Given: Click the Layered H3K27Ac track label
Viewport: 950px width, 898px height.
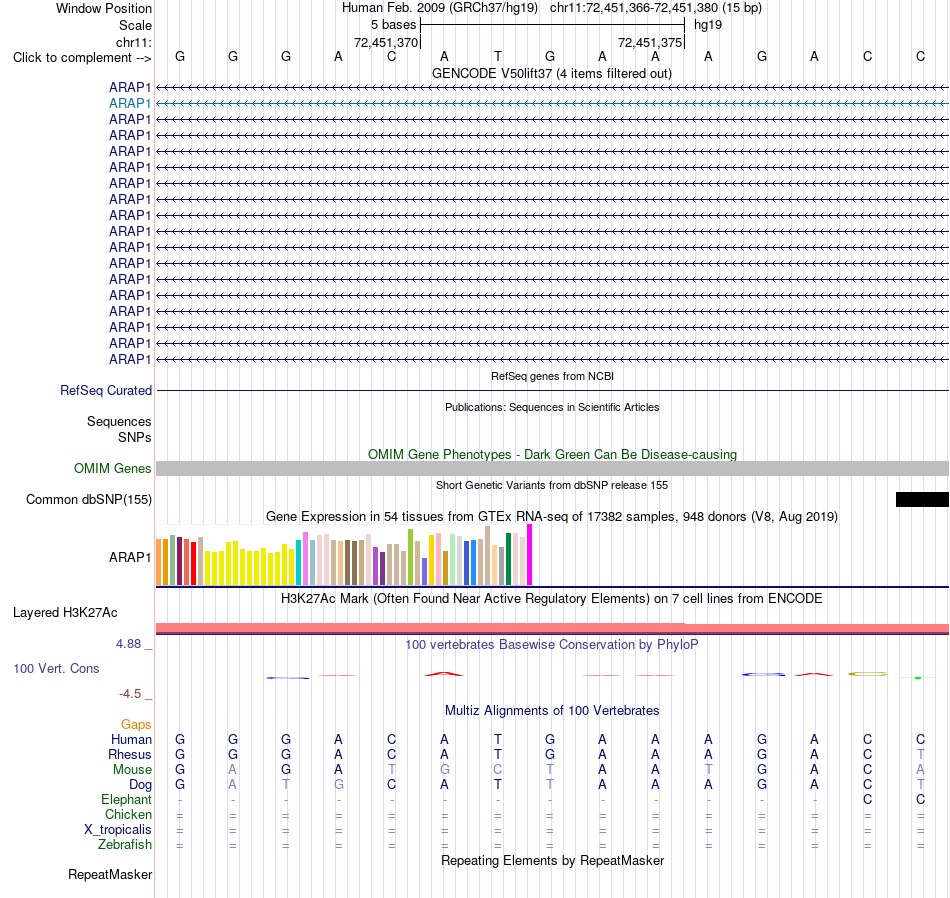Looking at the screenshot, I should tap(65, 613).
